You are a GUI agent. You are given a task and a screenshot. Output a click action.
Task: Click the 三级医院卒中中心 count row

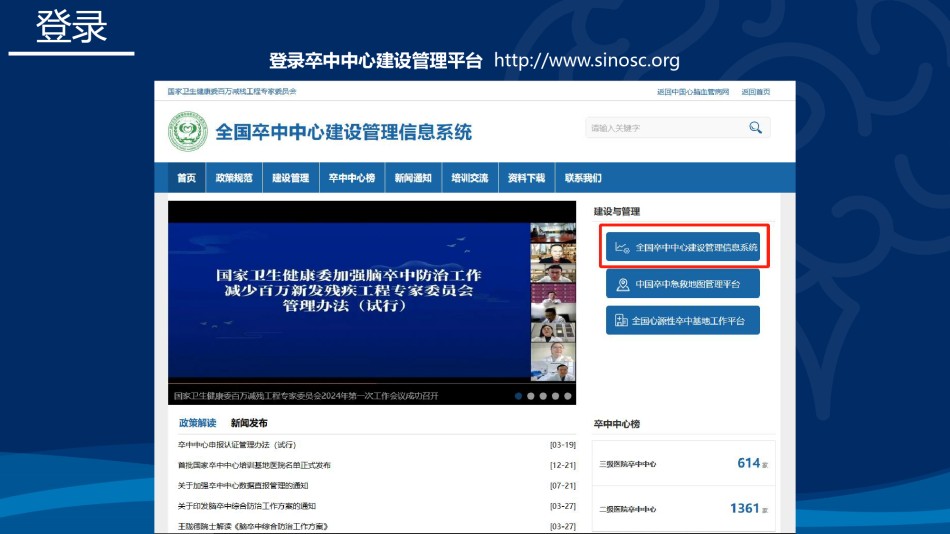(683, 464)
